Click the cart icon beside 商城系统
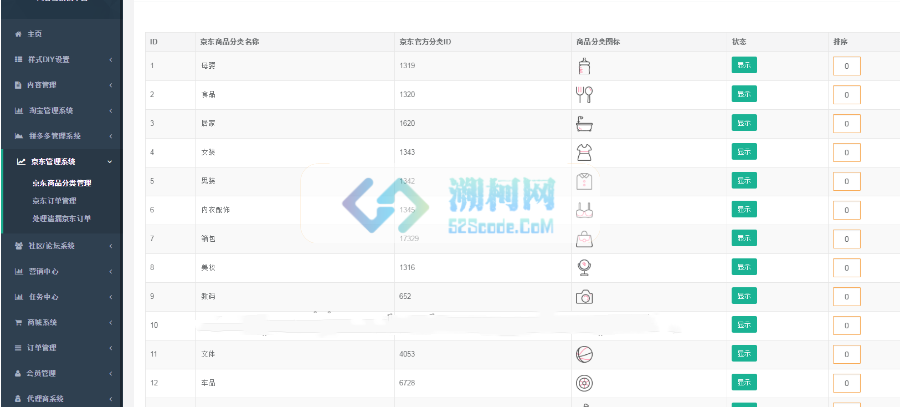This screenshot has width=900, height=407. point(18,323)
